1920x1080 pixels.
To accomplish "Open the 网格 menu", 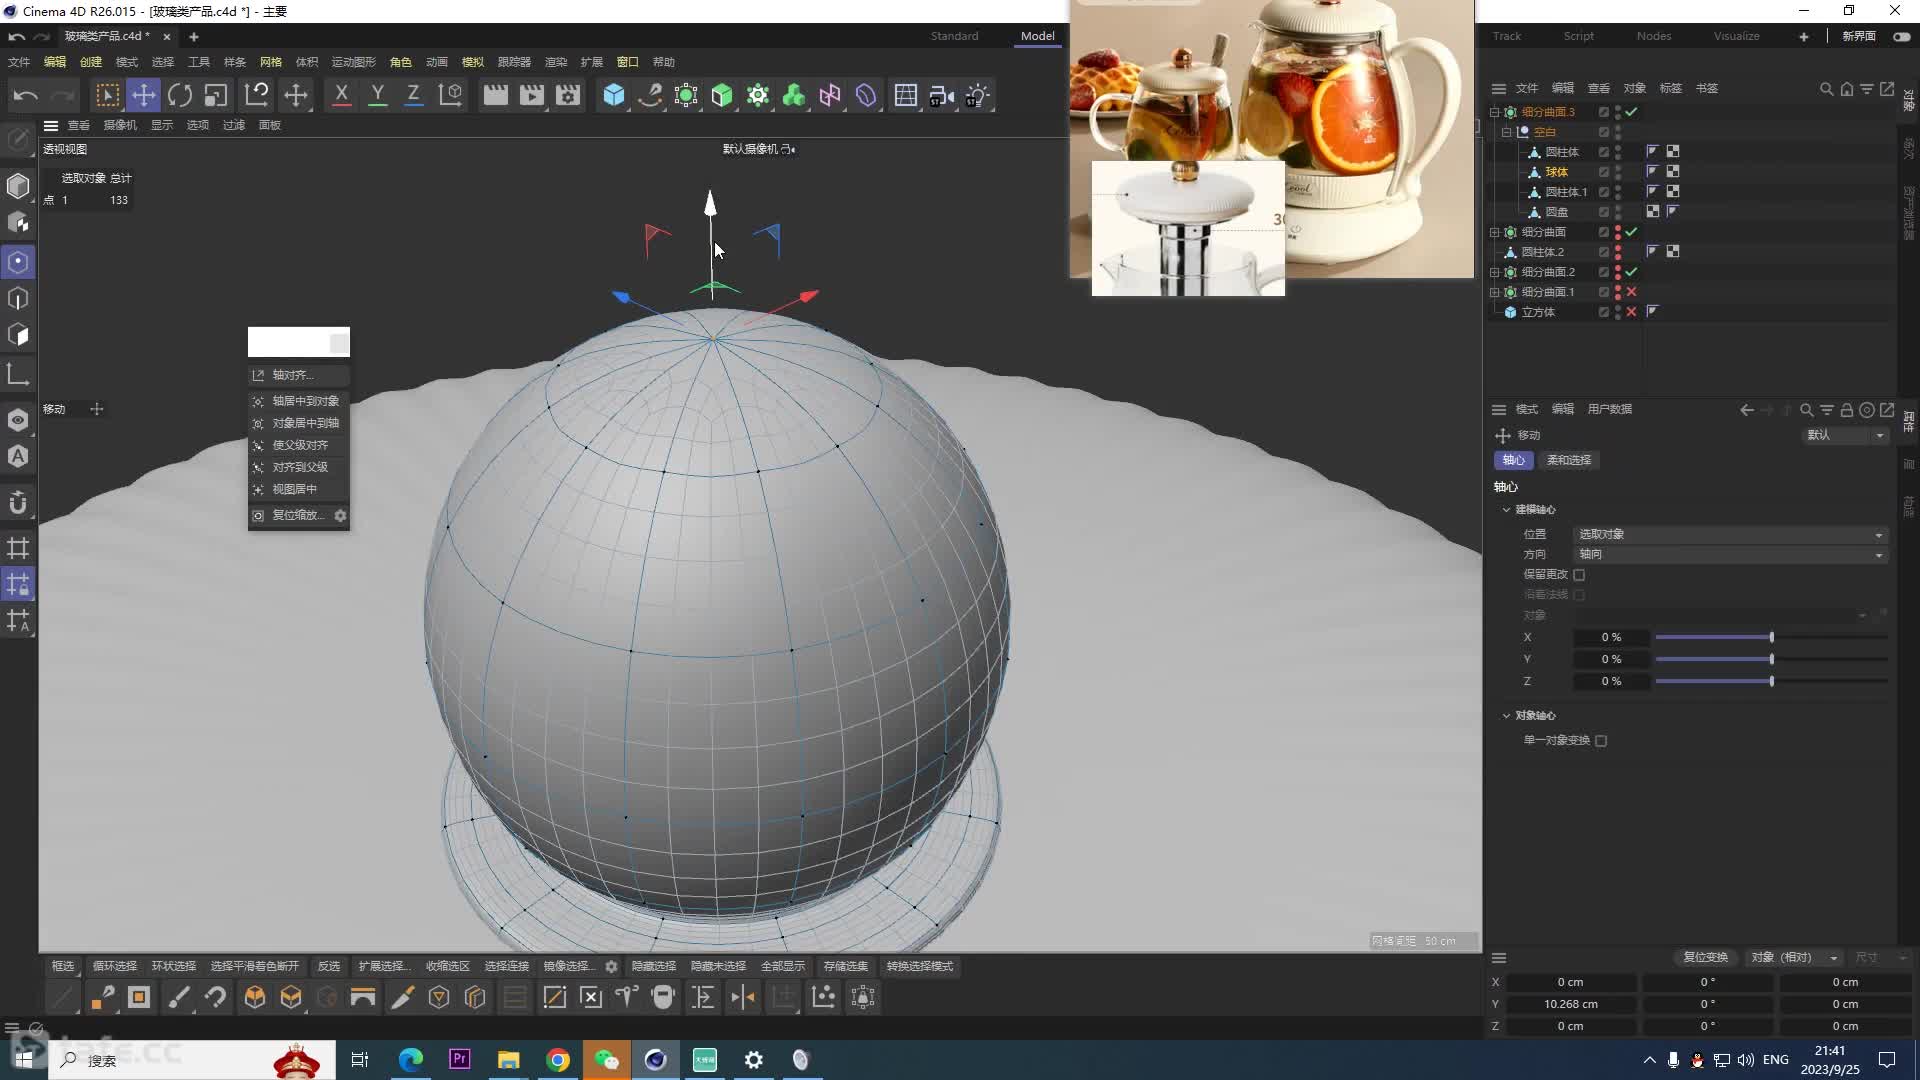I will tap(271, 62).
